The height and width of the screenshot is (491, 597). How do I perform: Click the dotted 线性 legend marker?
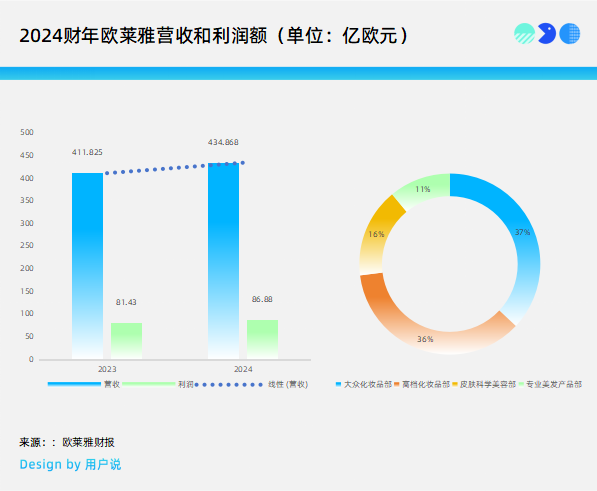228,385
